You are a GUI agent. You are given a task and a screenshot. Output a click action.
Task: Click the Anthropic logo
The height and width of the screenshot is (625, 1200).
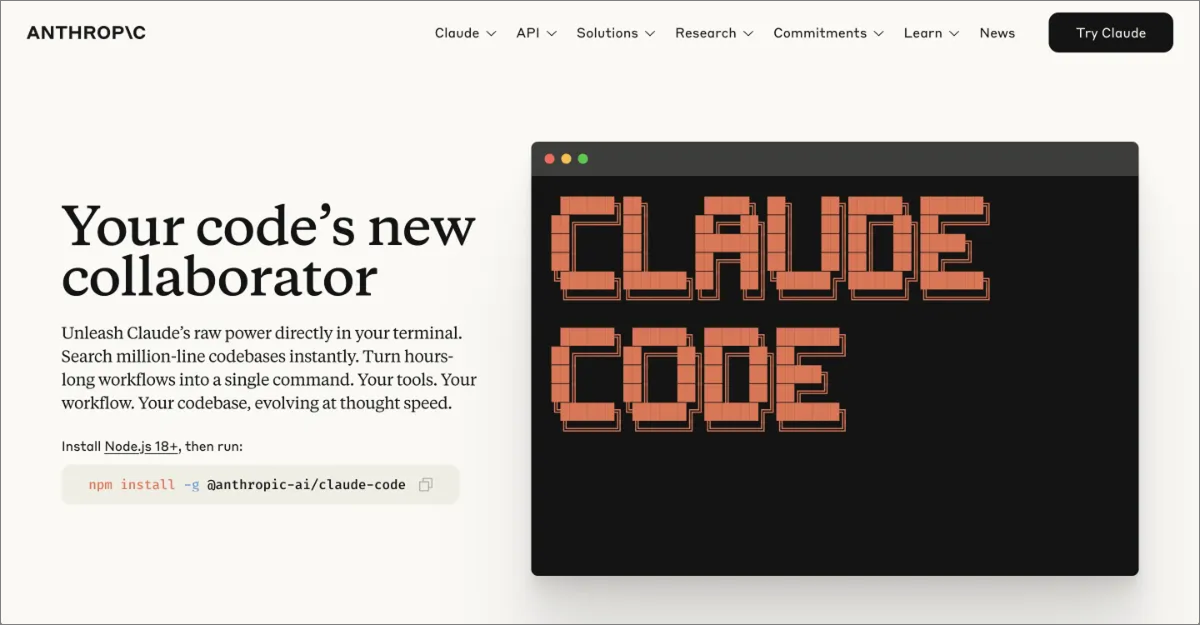pyautogui.click(x=86, y=33)
